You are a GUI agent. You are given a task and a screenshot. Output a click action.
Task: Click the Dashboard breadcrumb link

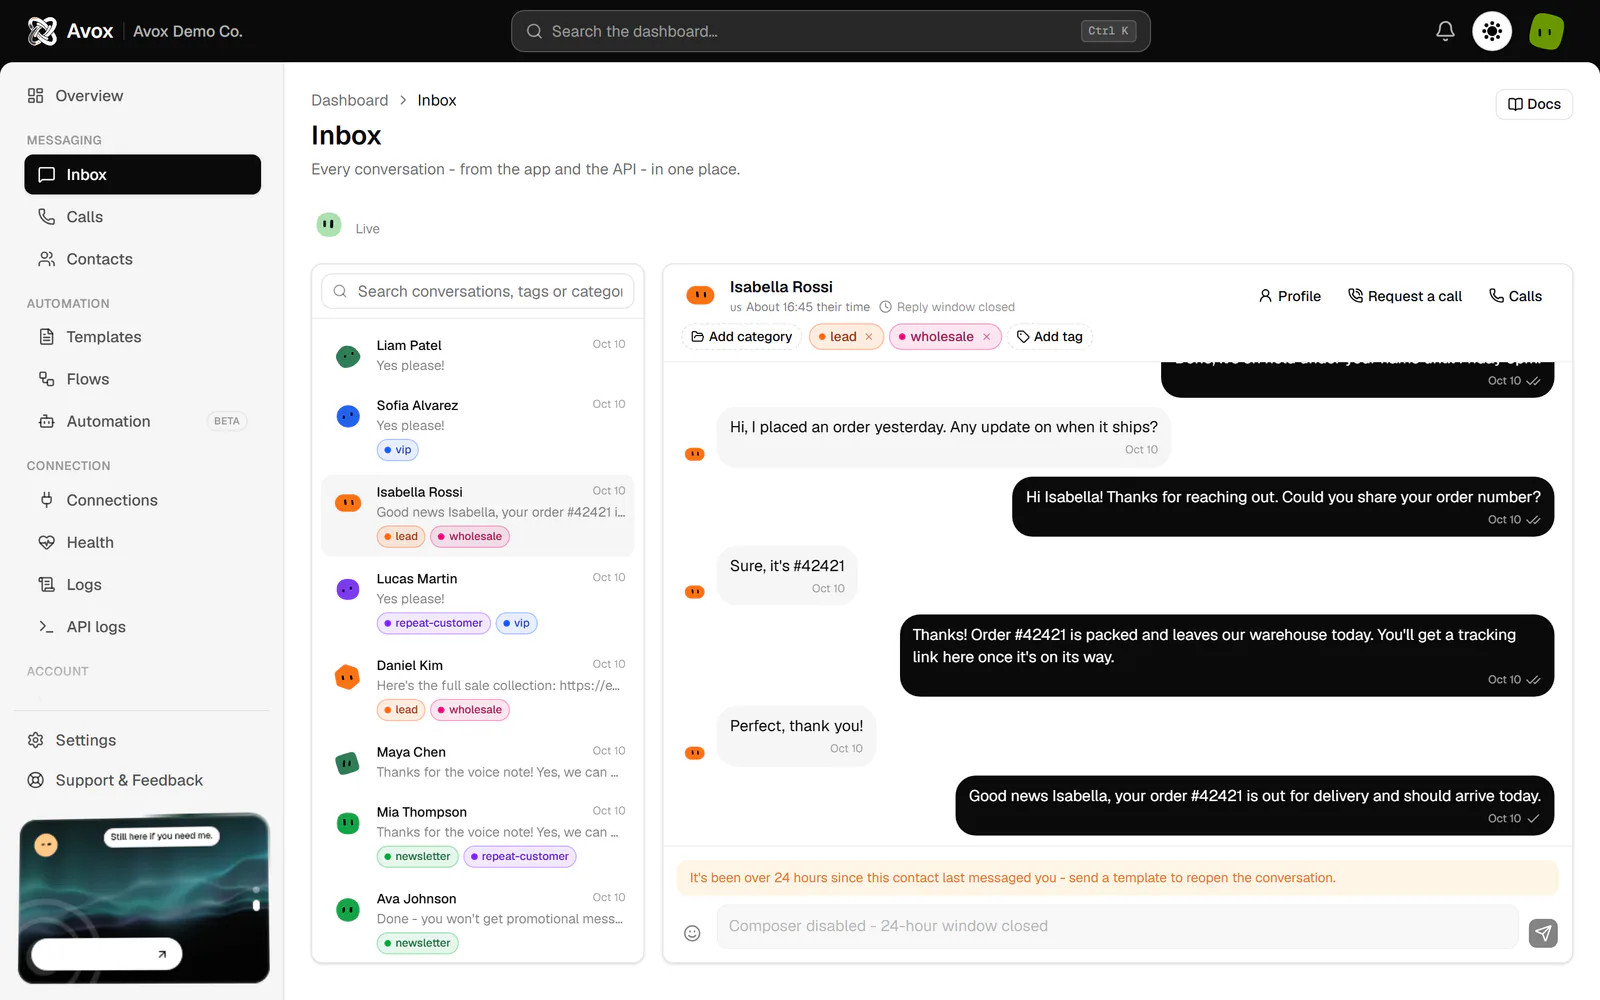pos(349,100)
